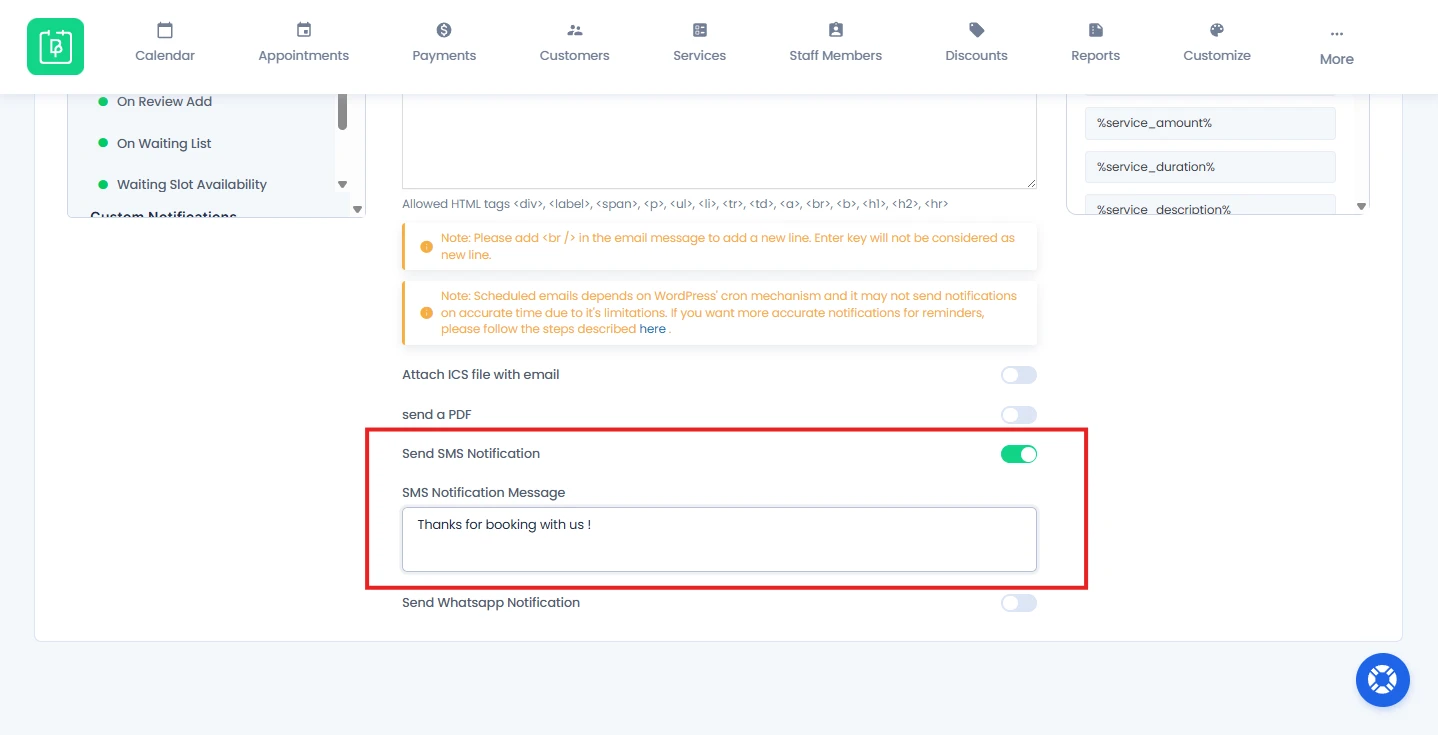Open Customize palette icon
1438x735 pixels.
1217,31
